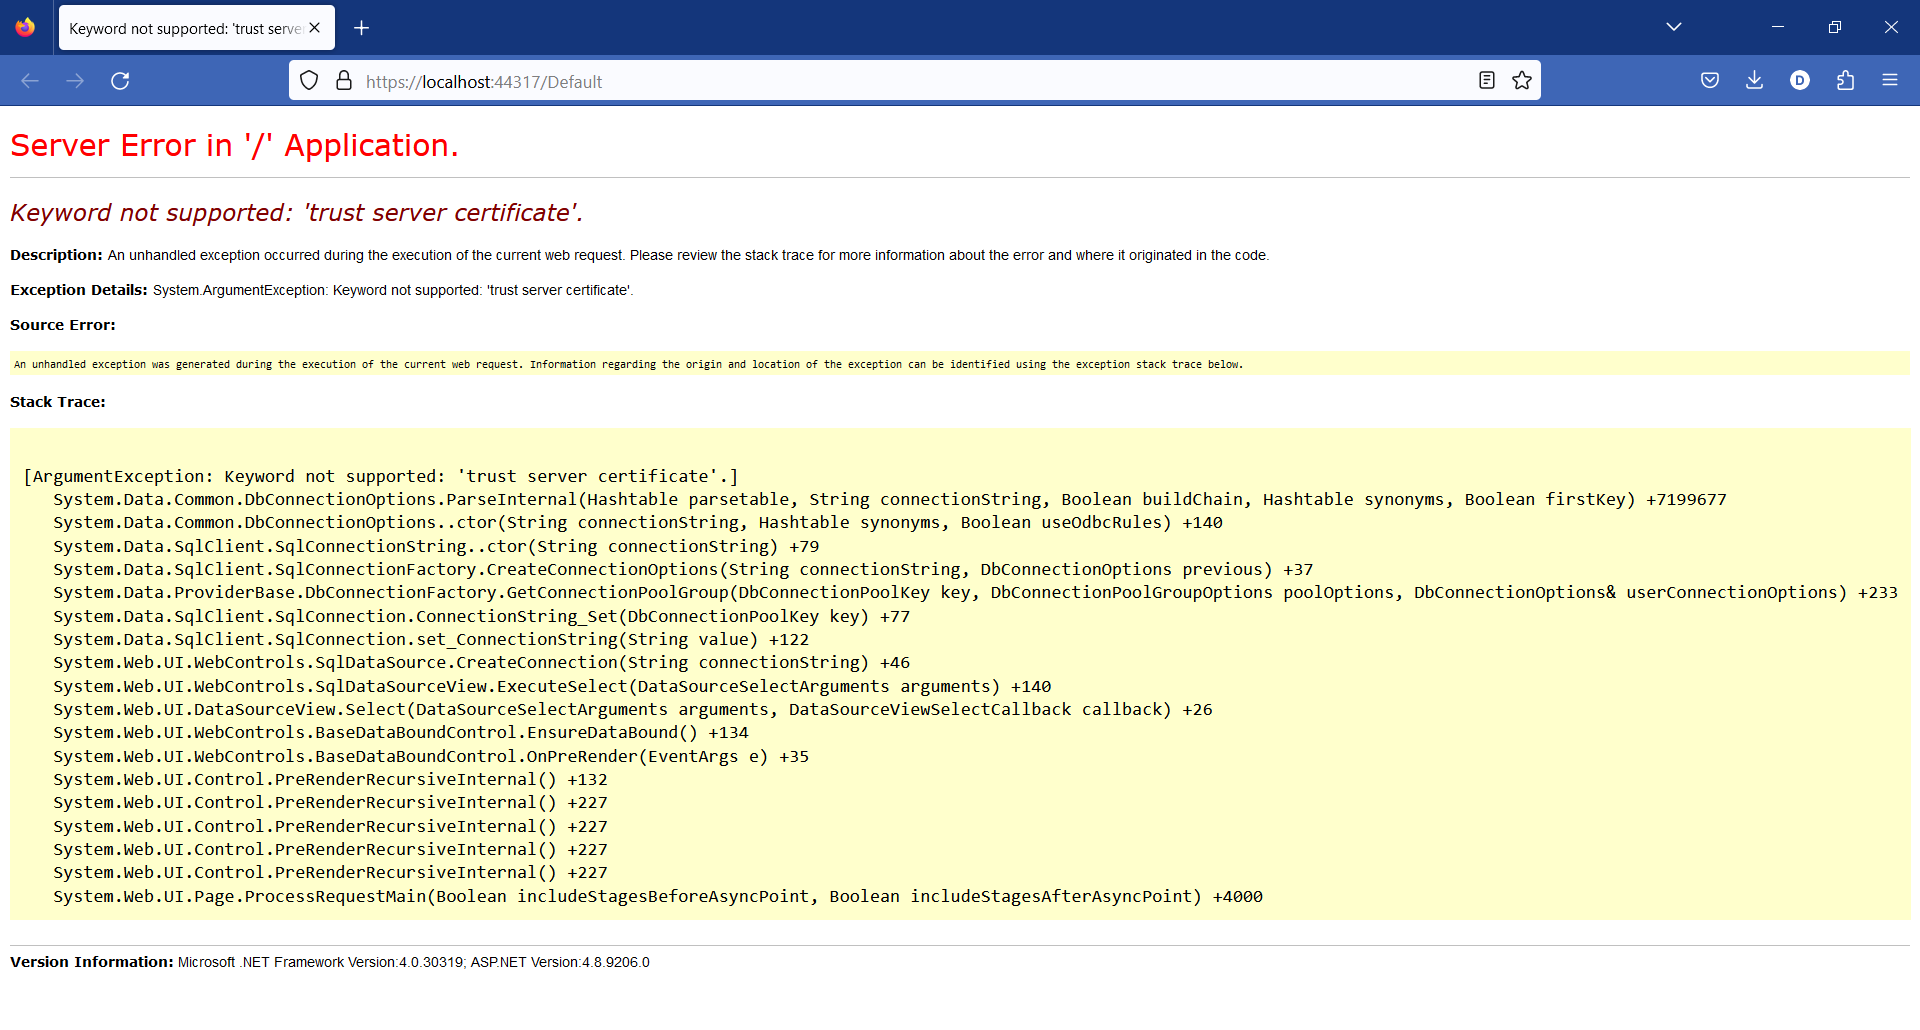Viewport: 1920px width, 1030px height.
Task: Open the Firefox application hamburger menu
Action: (1890, 81)
